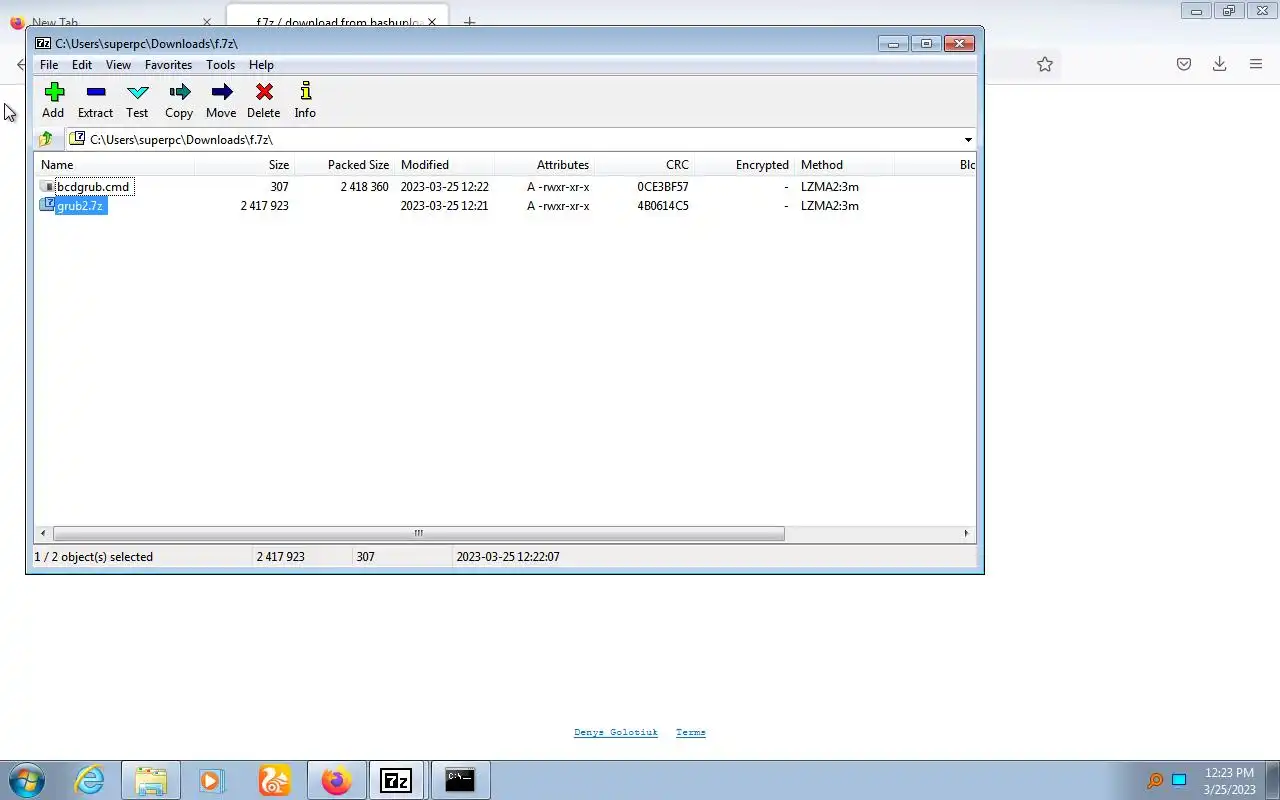The width and height of the screenshot is (1280, 800).
Task: Sort by Encrypted column header
Action: (744, 165)
